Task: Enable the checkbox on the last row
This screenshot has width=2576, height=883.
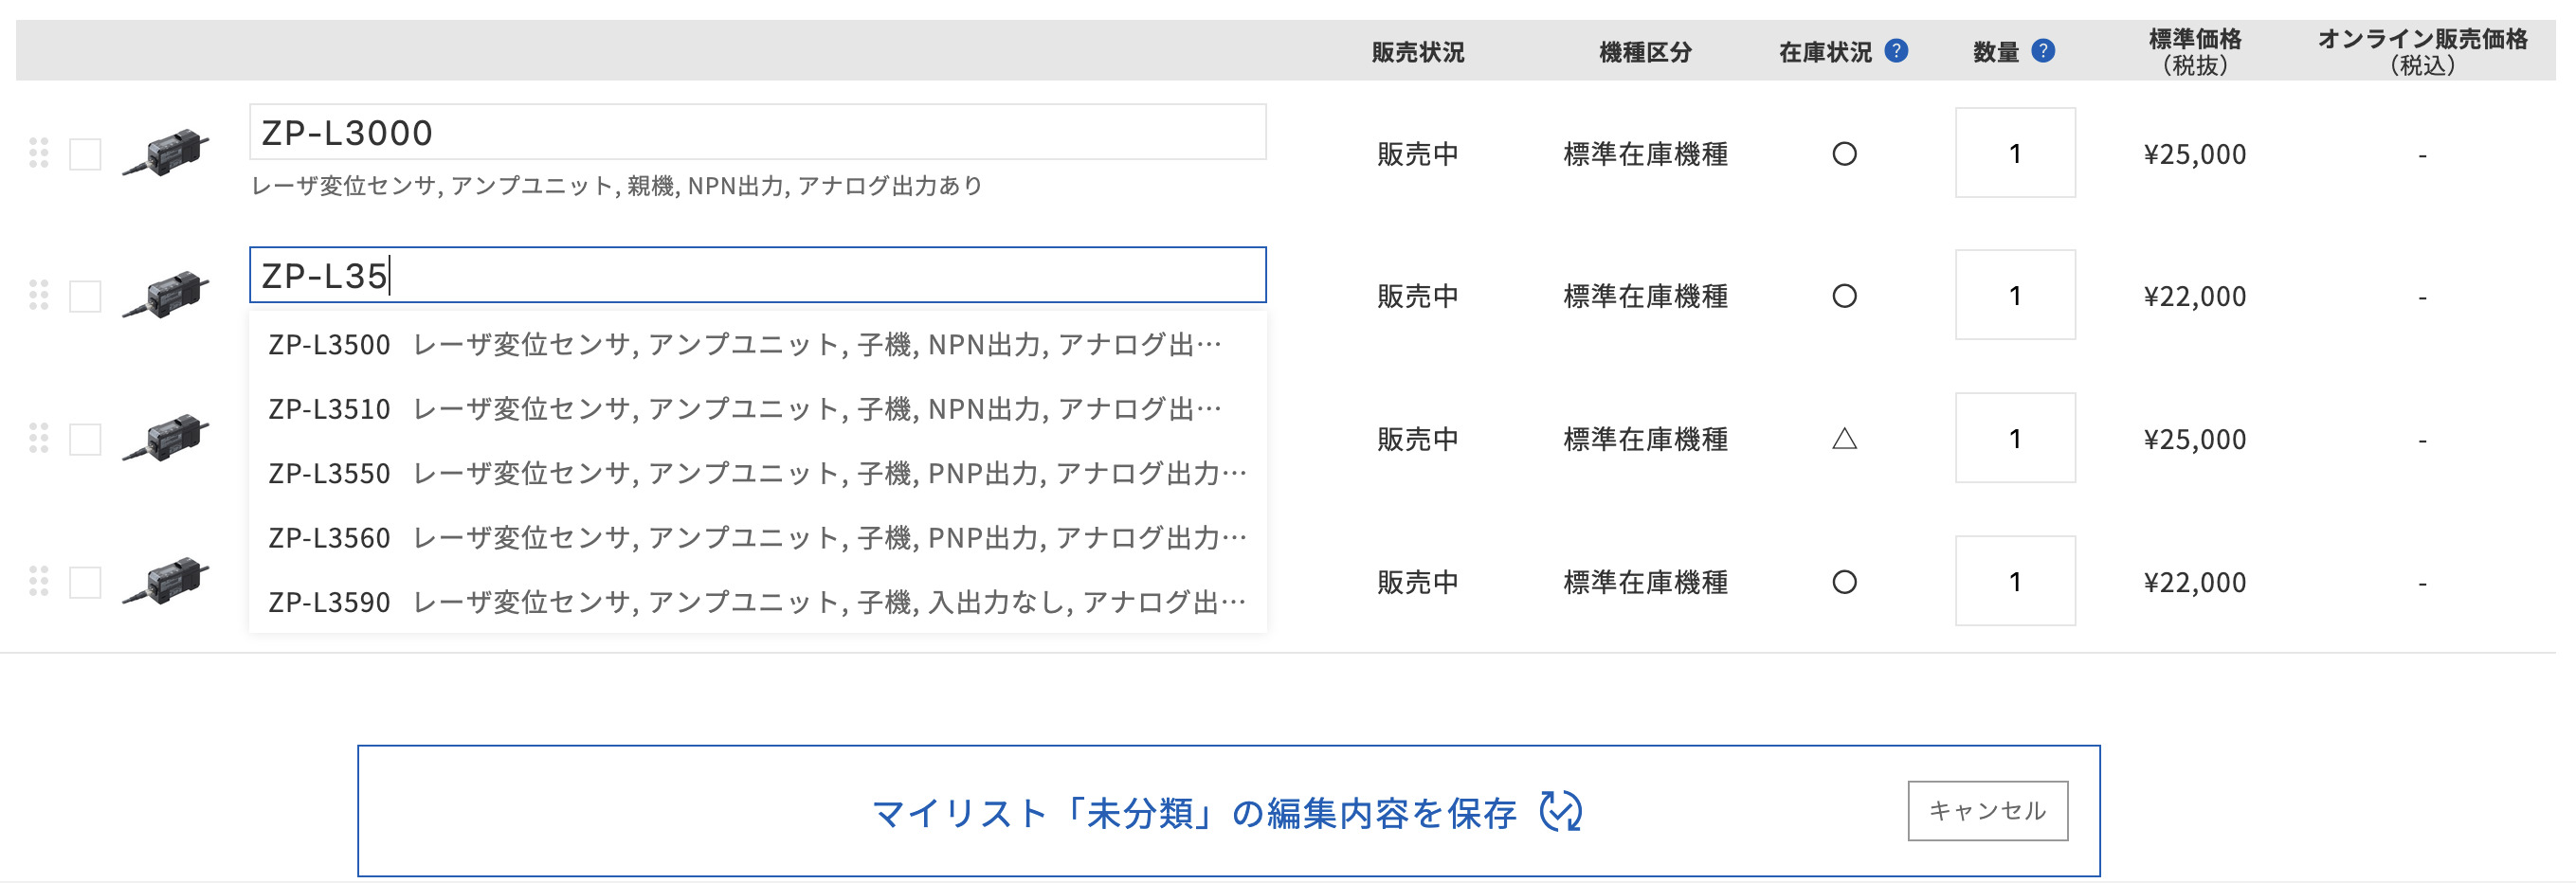Action: (x=86, y=578)
